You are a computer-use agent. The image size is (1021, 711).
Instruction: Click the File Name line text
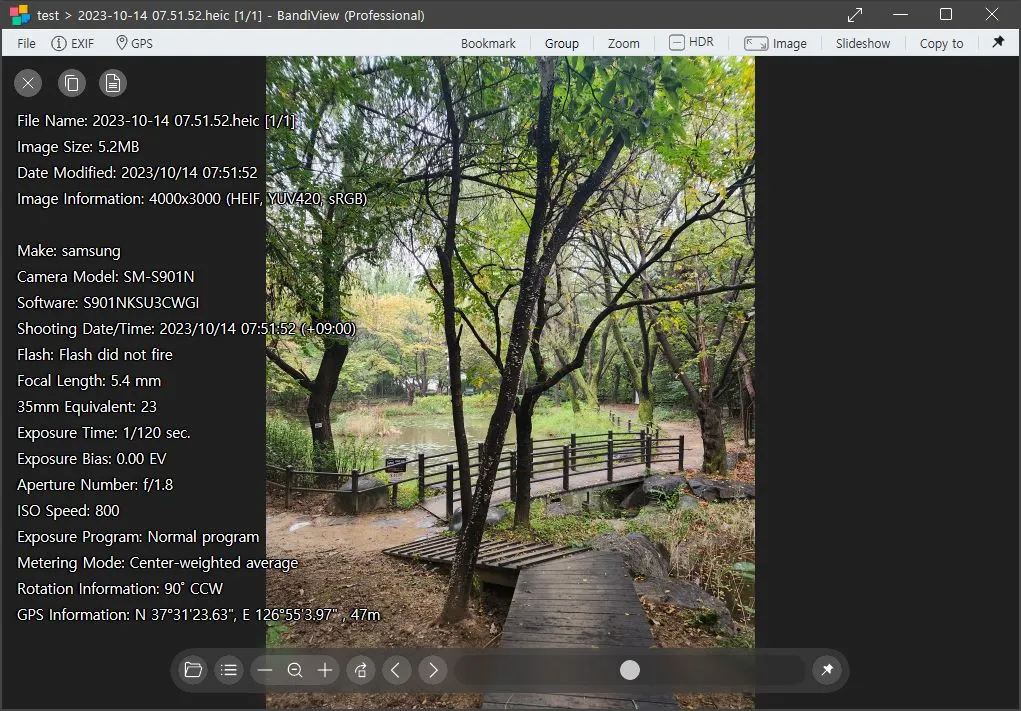tap(156, 121)
